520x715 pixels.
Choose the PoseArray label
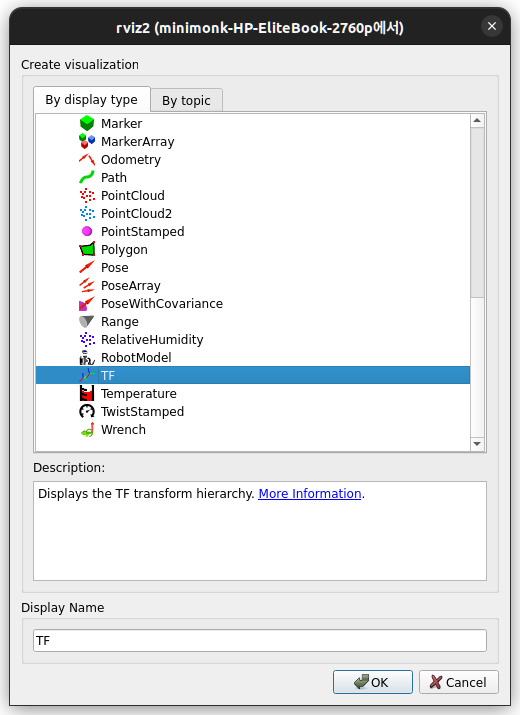[x=131, y=285]
